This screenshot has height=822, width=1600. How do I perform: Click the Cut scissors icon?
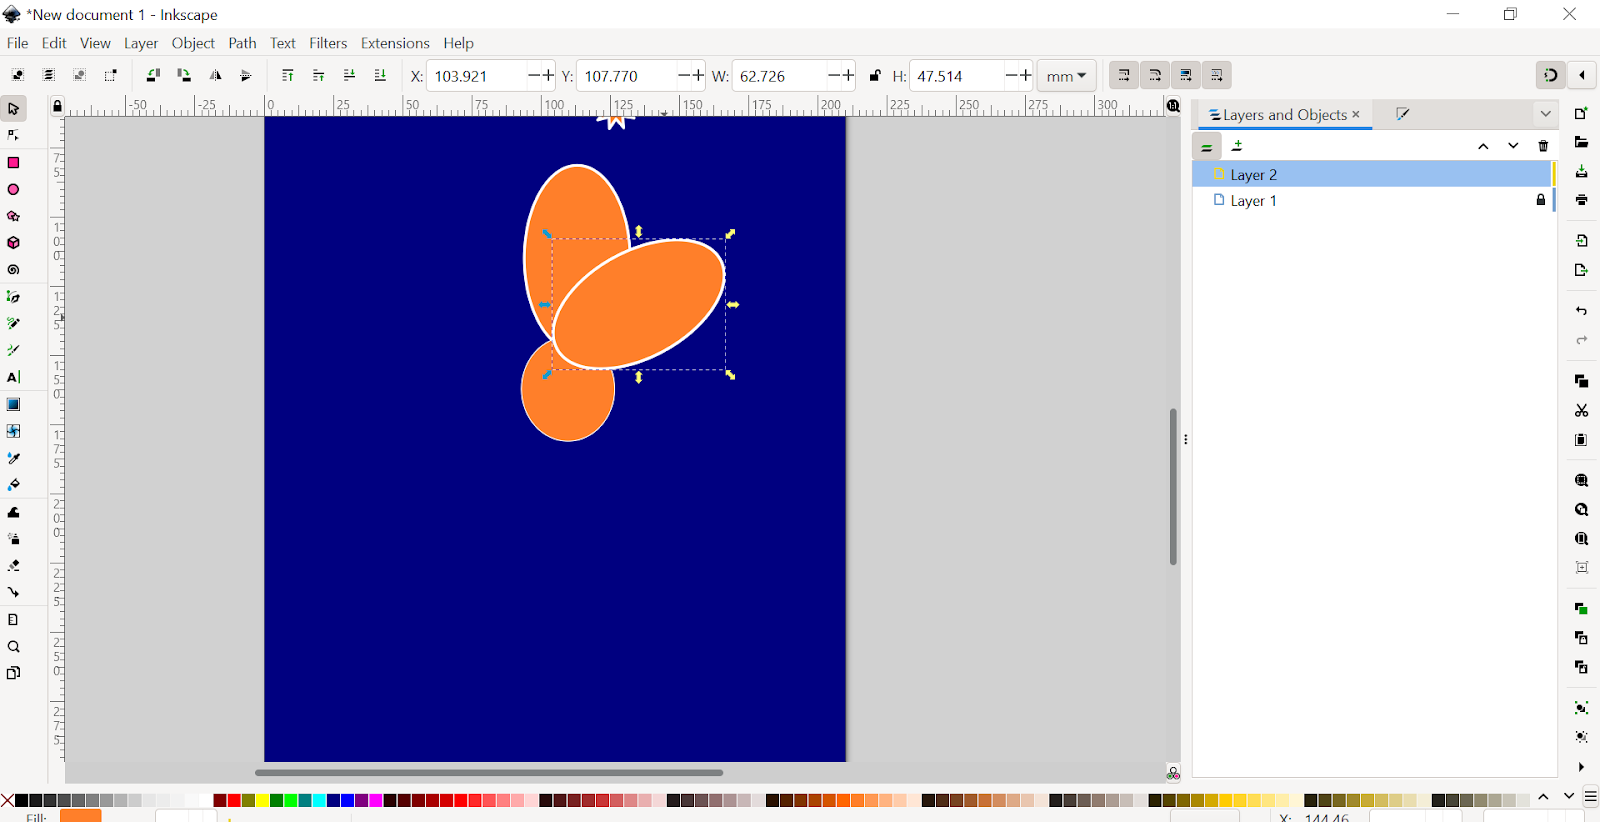pyautogui.click(x=1581, y=410)
